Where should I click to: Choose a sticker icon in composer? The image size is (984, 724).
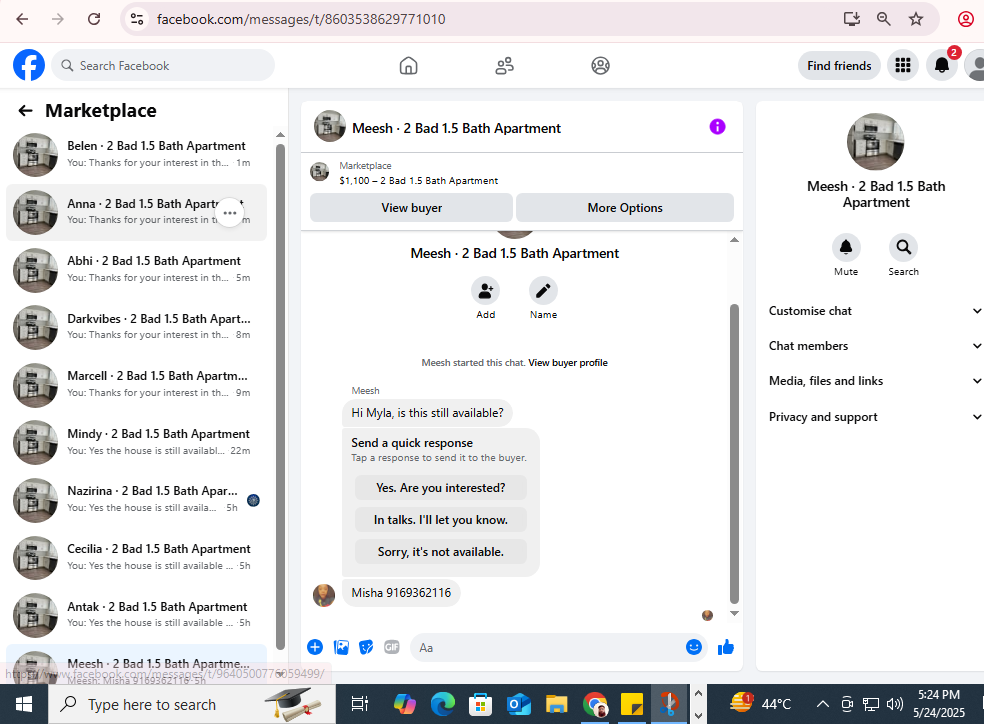tap(366, 647)
